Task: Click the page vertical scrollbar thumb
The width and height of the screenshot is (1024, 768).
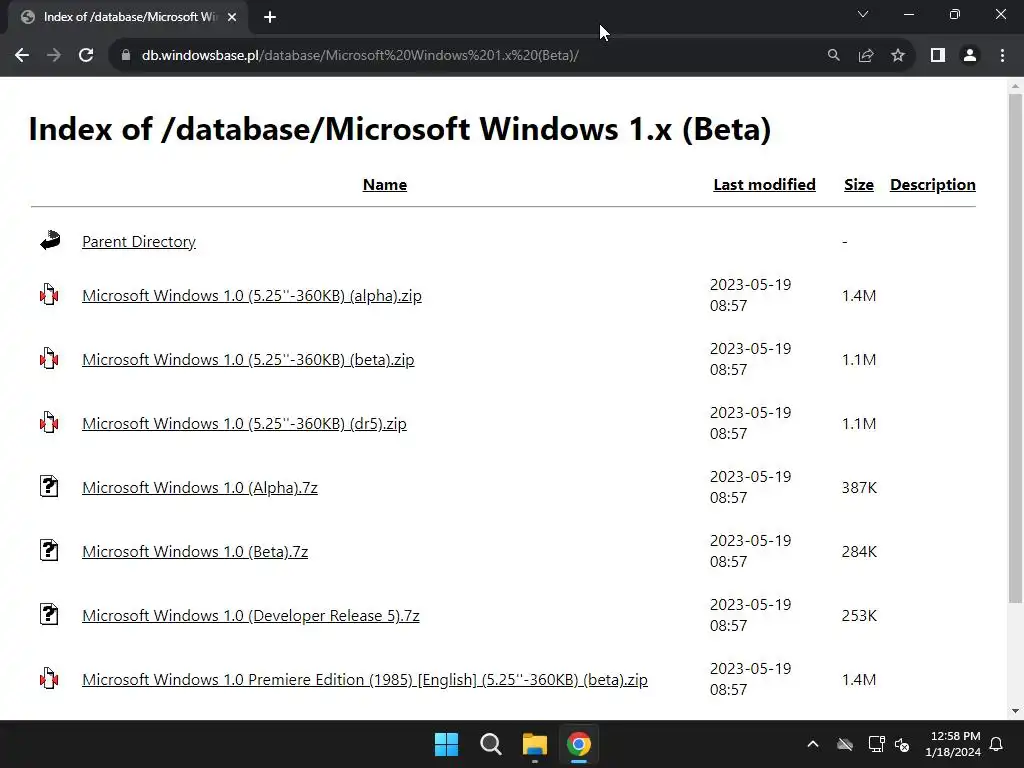Action: click(x=1016, y=348)
